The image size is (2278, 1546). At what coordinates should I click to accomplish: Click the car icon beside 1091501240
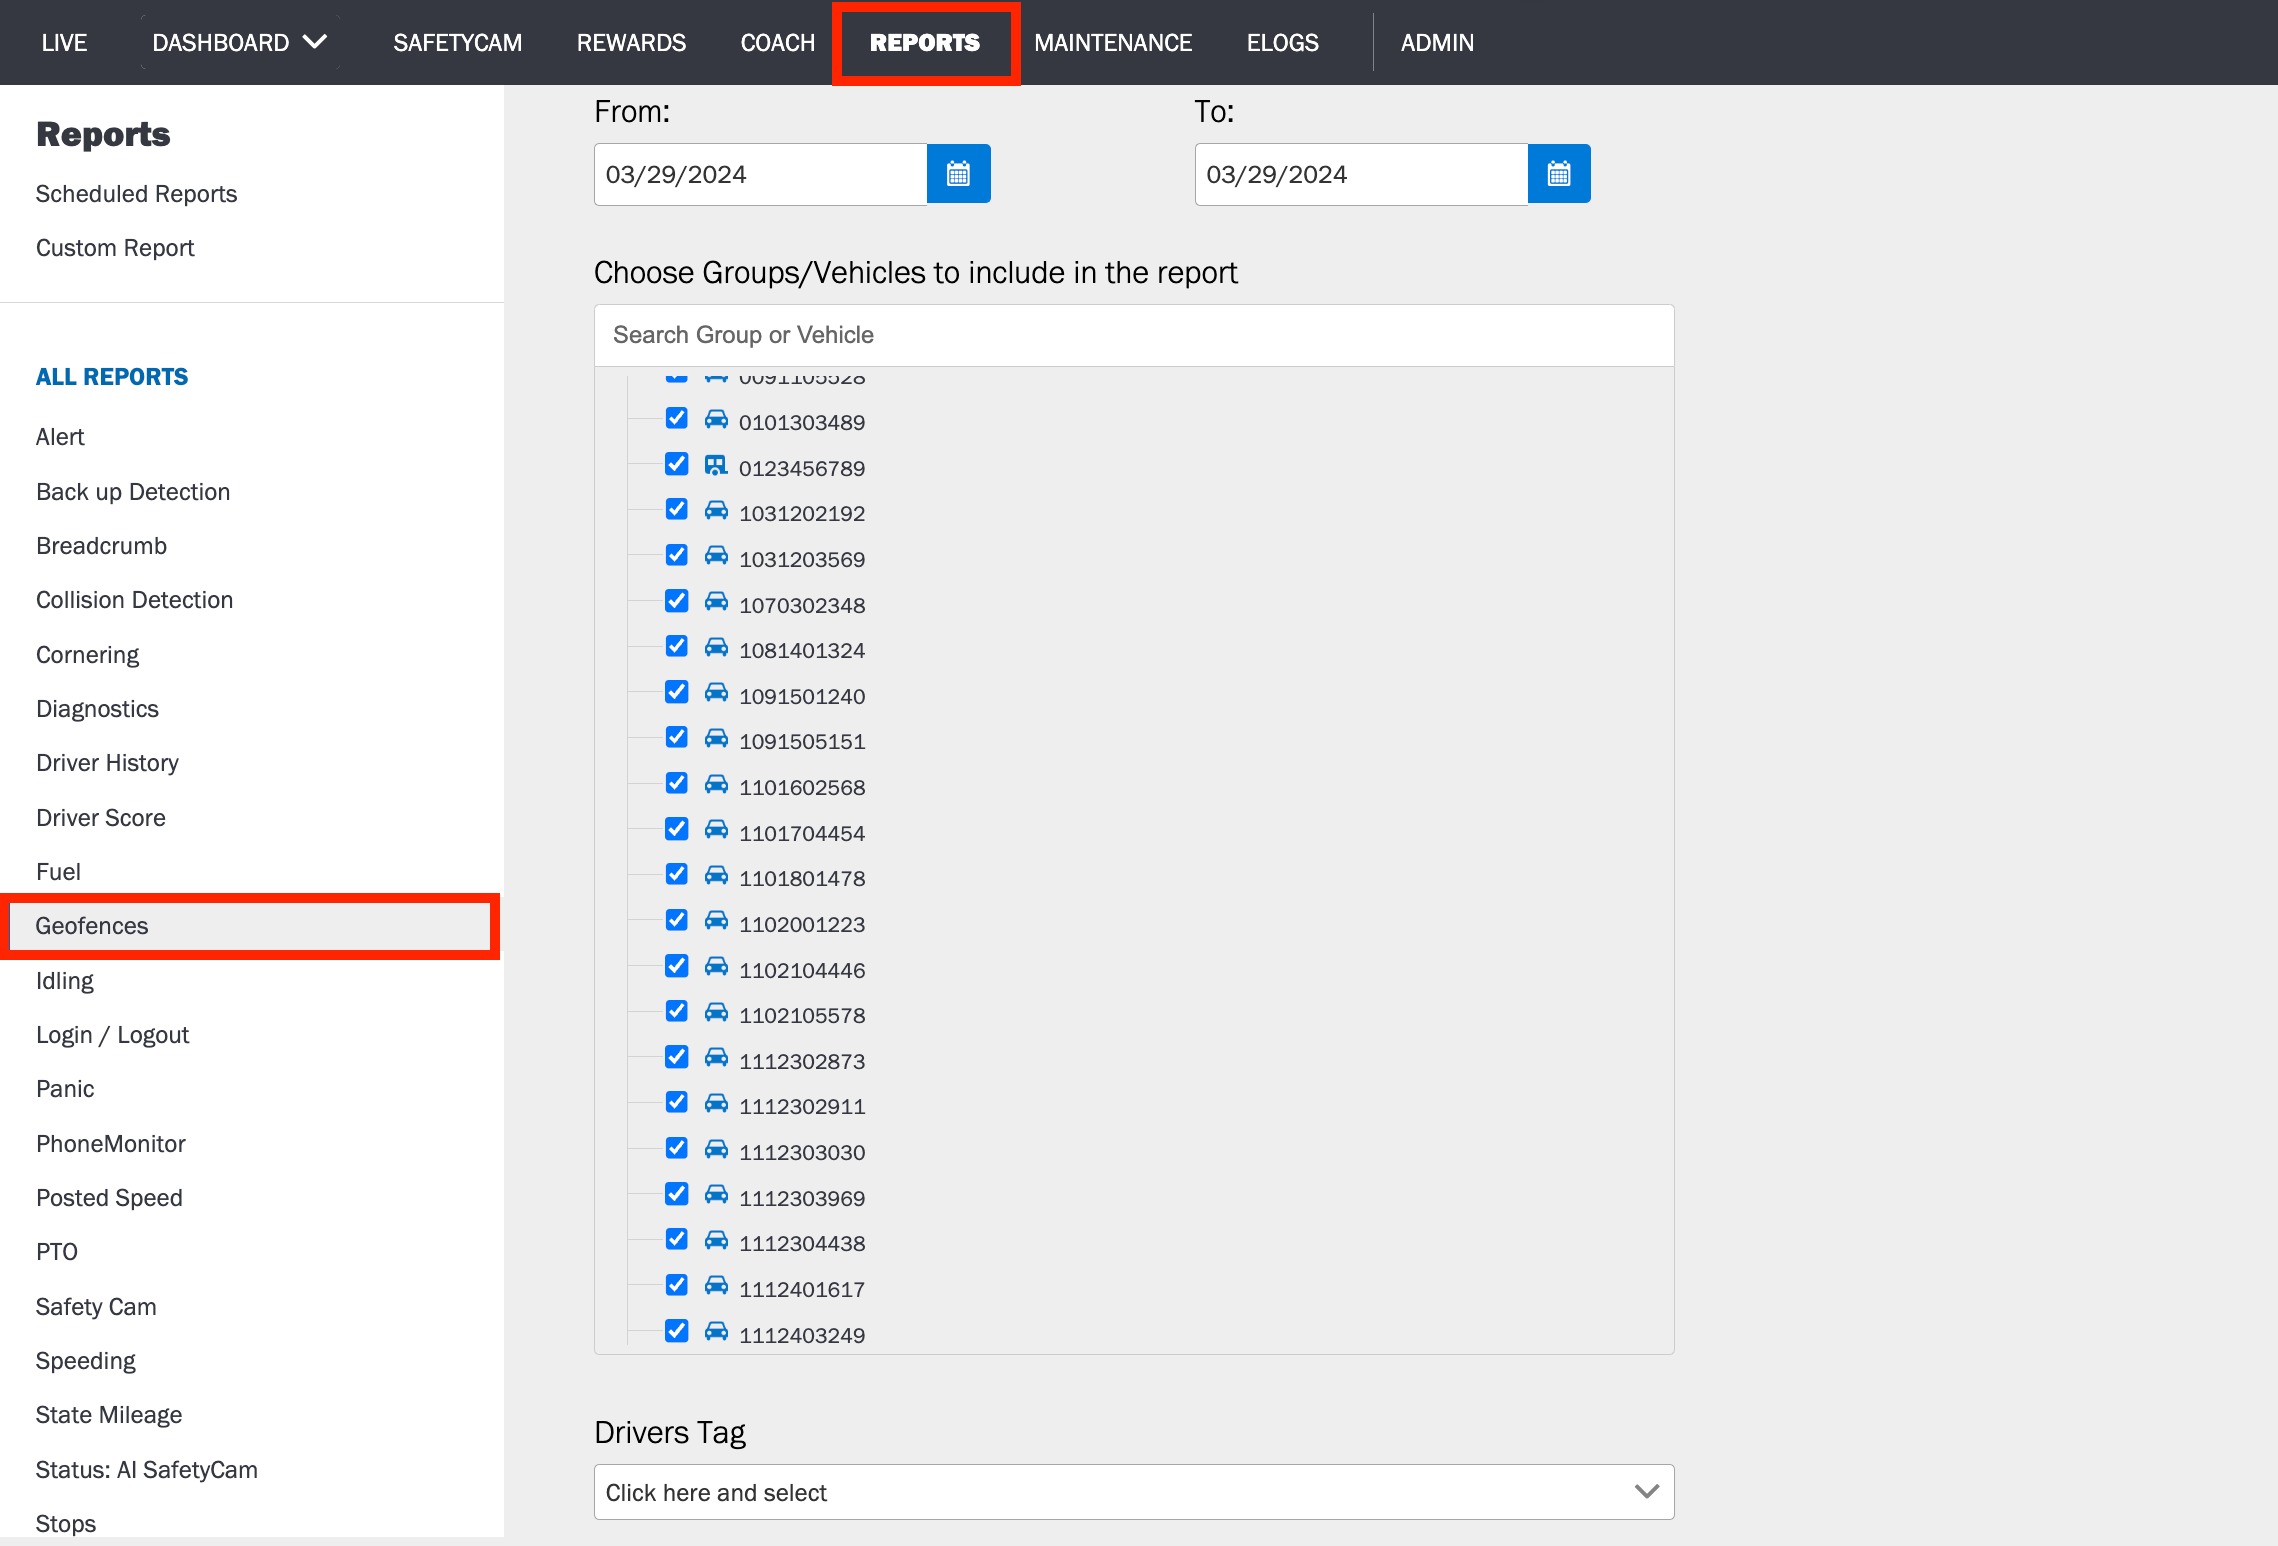(716, 694)
